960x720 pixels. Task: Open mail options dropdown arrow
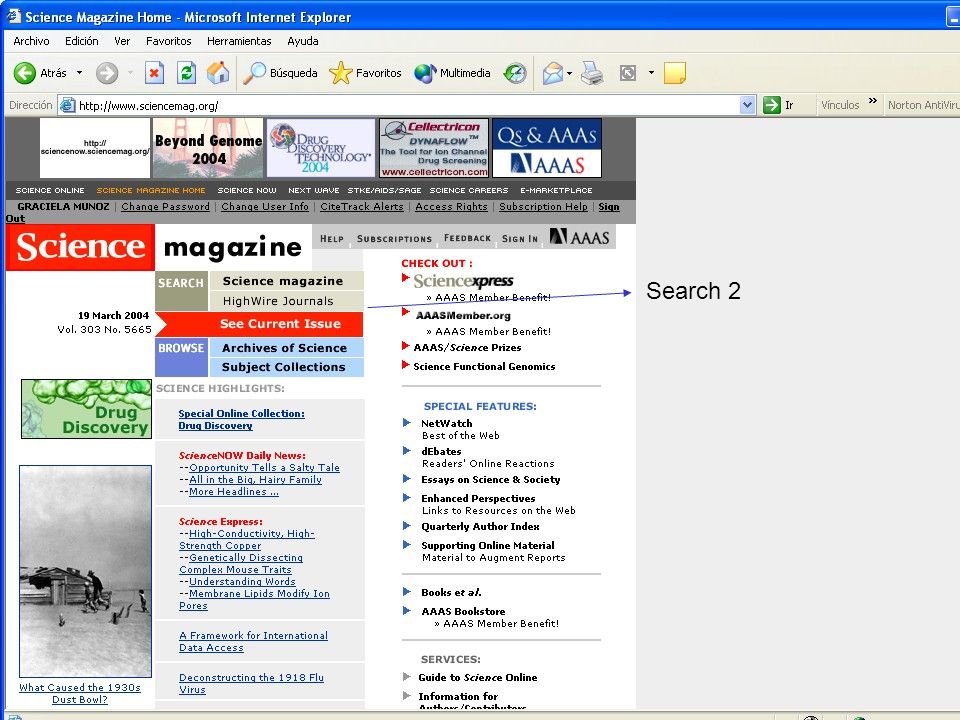(x=570, y=73)
